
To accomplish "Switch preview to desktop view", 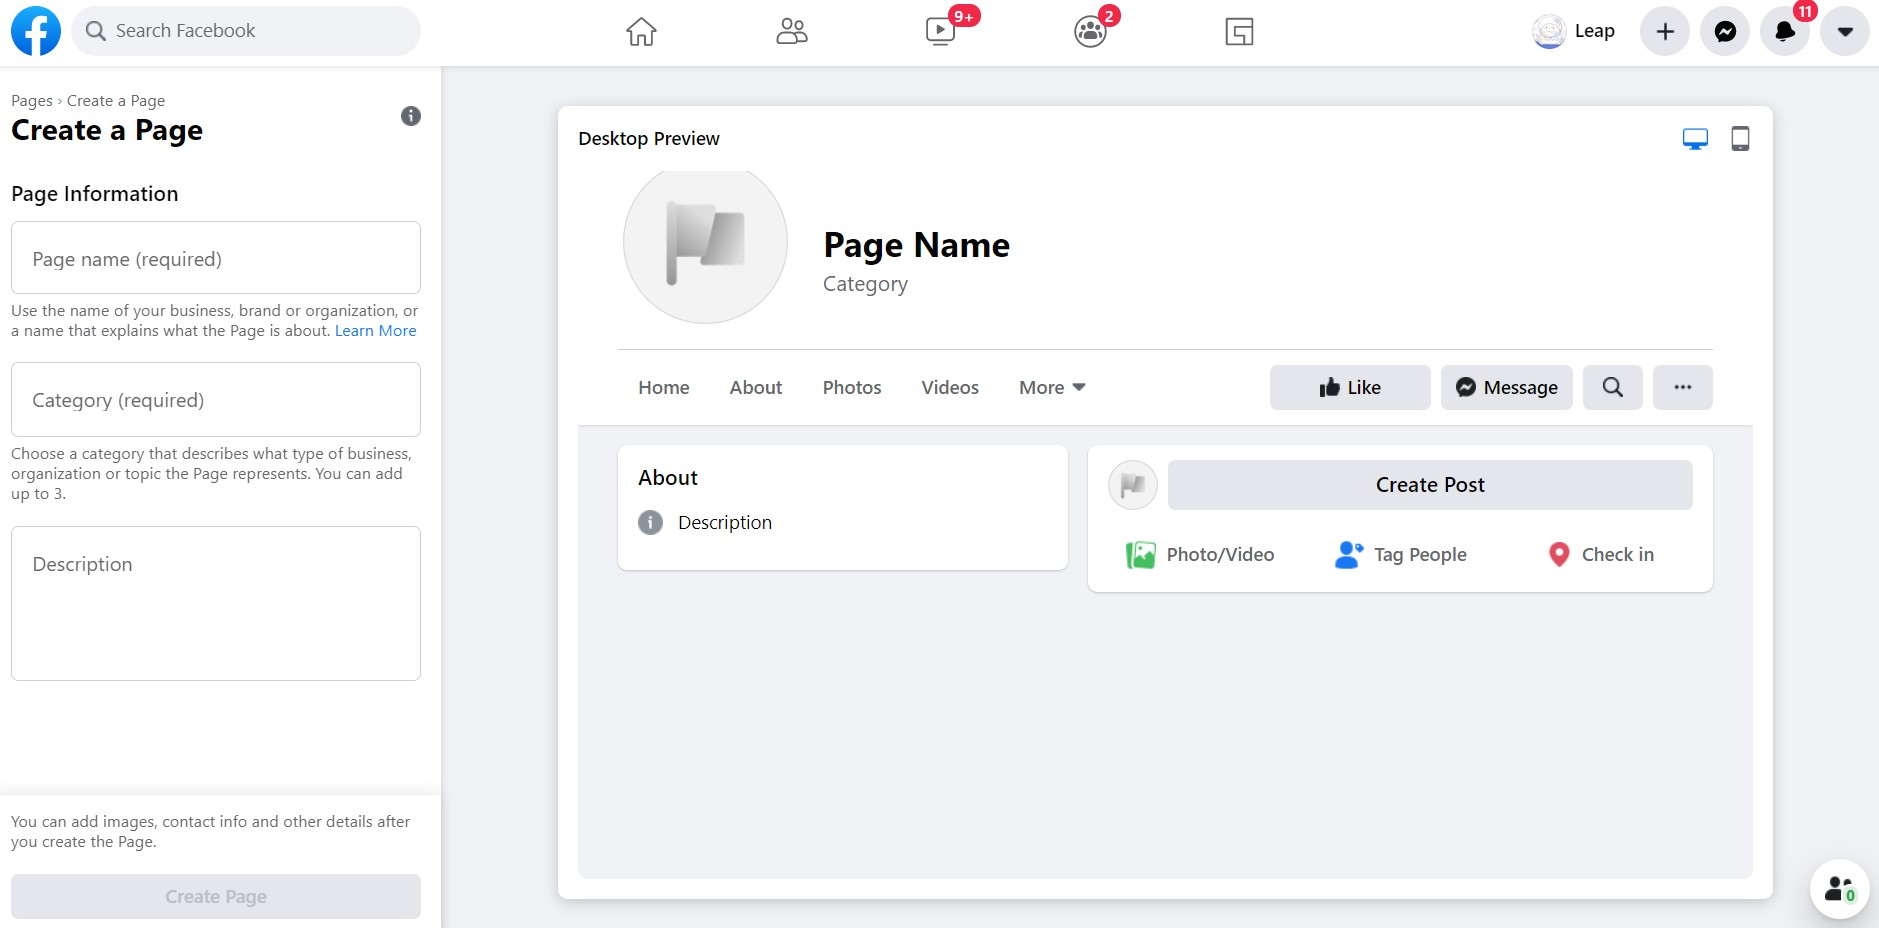I will tap(1694, 138).
